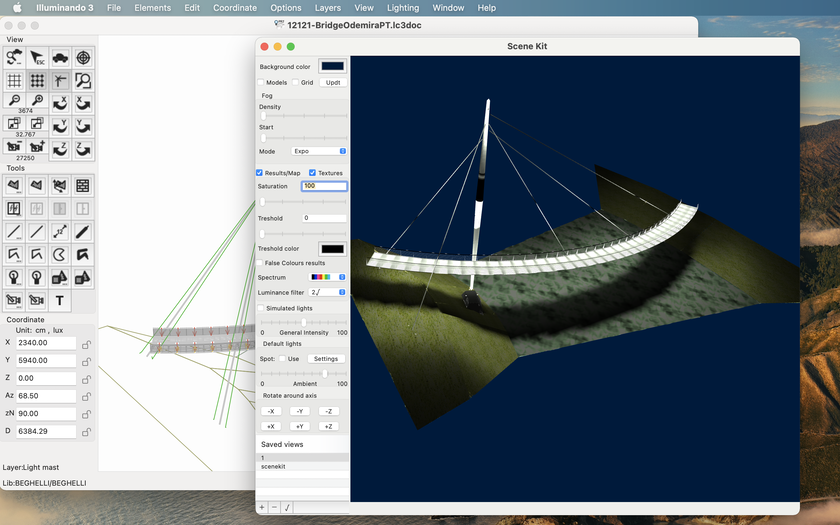Click the car view icon
Image resolution: width=840 pixels, height=525 pixels.
60,58
